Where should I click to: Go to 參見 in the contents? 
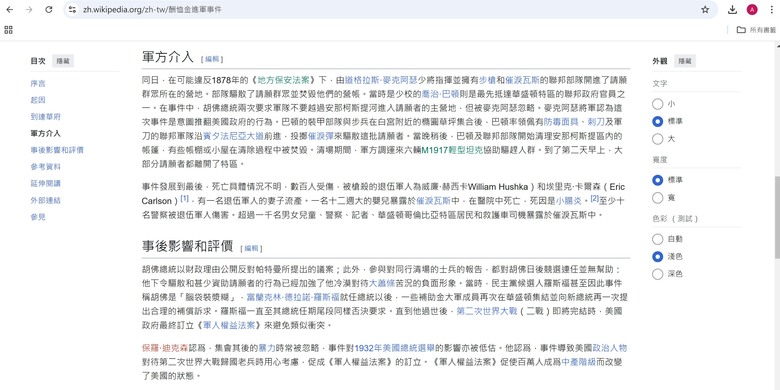click(x=38, y=217)
